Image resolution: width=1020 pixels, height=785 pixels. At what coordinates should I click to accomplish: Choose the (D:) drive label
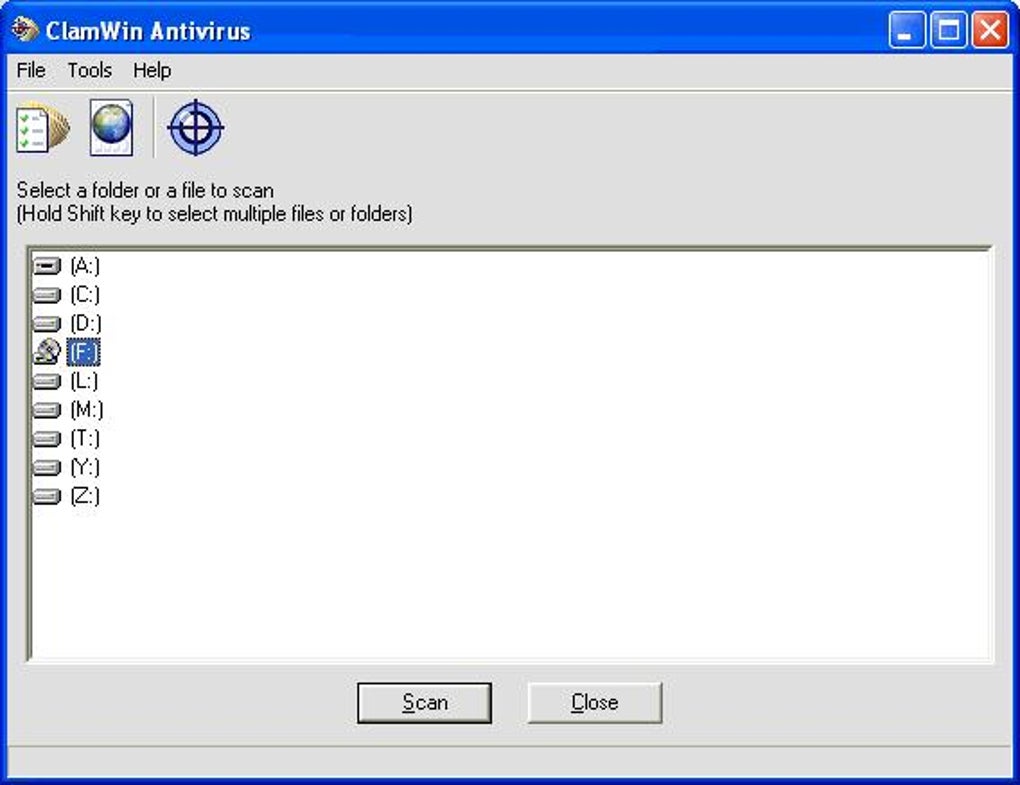(x=85, y=323)
